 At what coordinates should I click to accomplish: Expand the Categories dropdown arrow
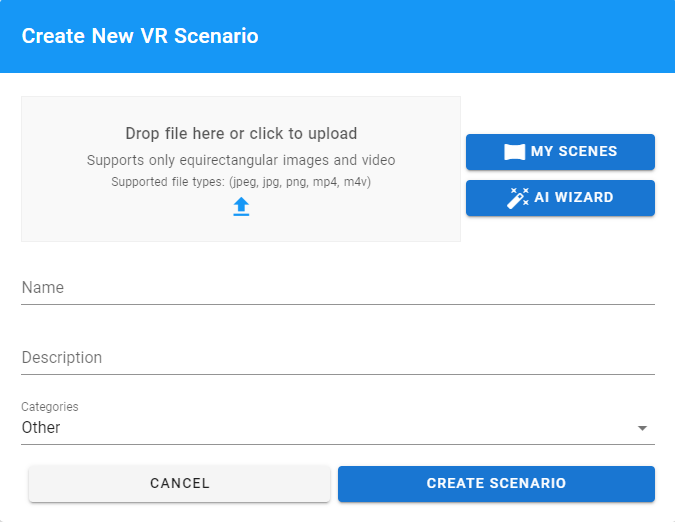(642, 429)
